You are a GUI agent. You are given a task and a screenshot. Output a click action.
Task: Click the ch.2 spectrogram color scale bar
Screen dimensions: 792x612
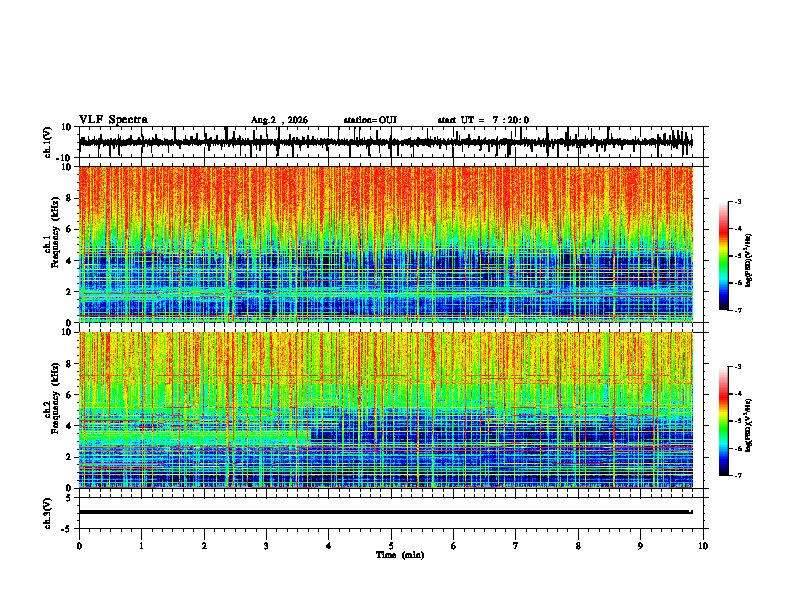pos(724,421)
